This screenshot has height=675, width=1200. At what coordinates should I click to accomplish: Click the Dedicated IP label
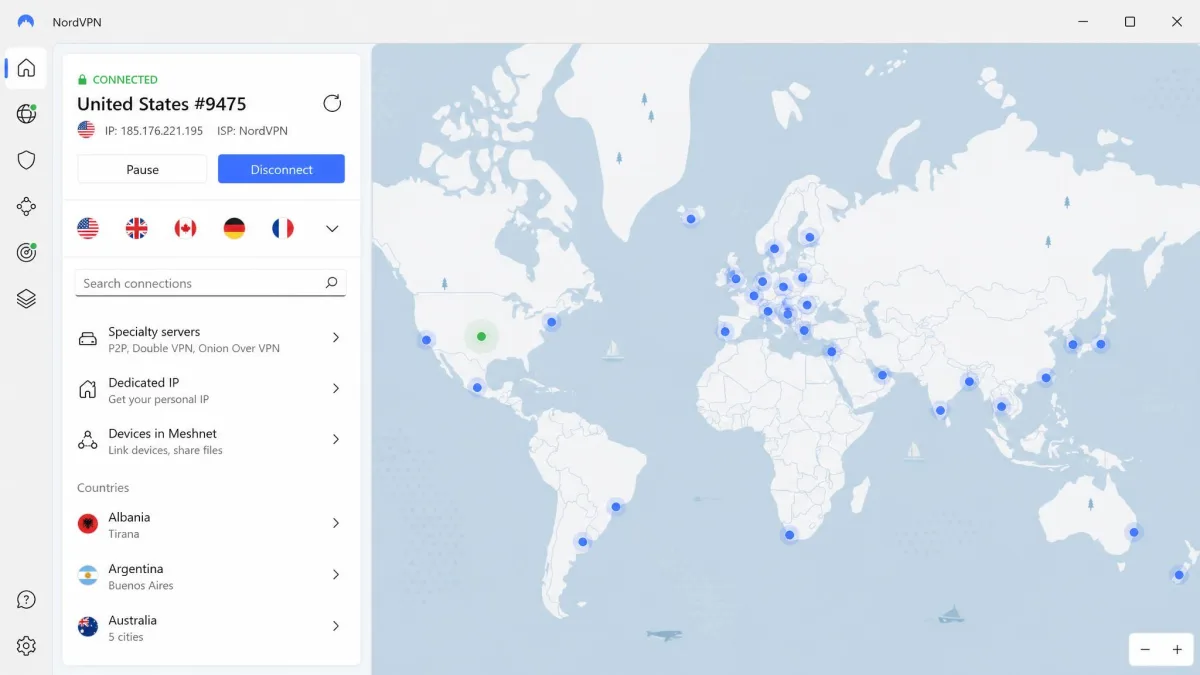point(143,382)
